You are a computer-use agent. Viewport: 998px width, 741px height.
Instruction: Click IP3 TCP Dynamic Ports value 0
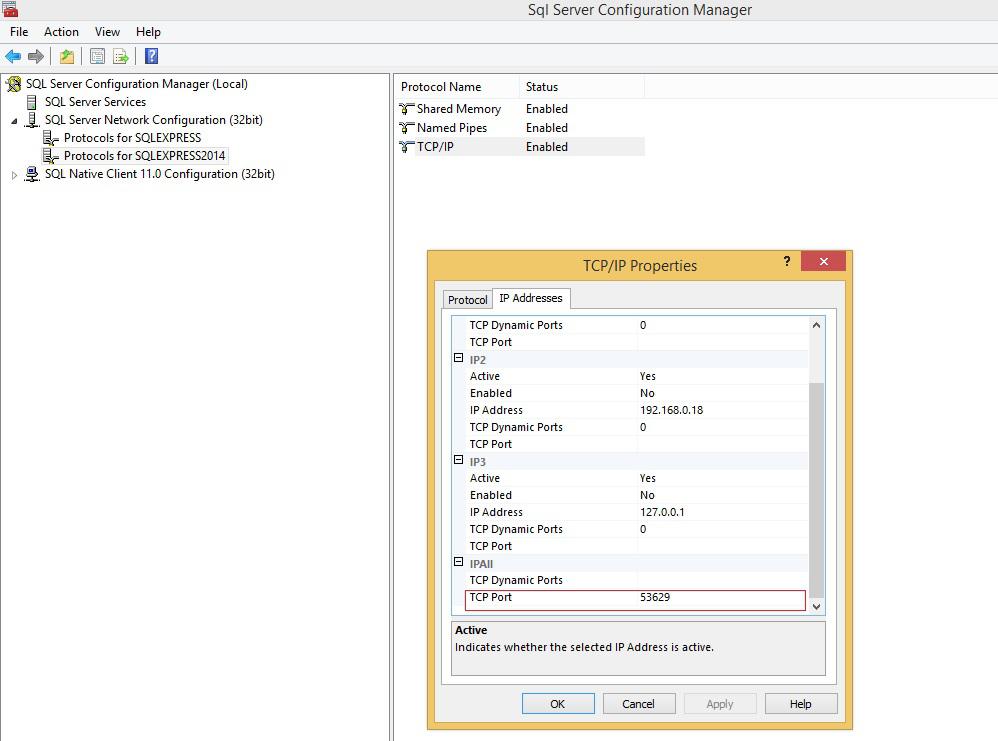(x=643, y=529)
